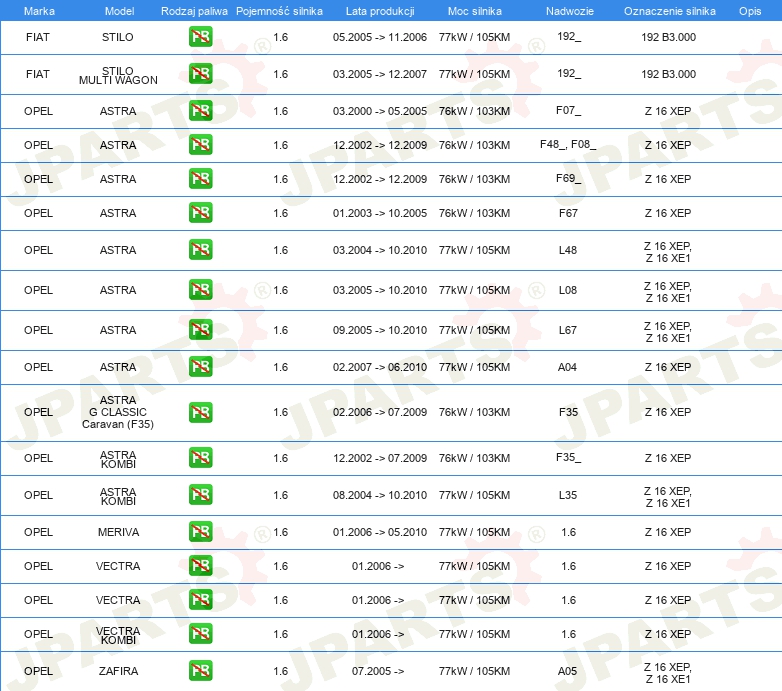Click the fuel type icon in the MERIVA row
Image resolution: width=782 pixels, height=691 pixels.
[x=200, y=531]
